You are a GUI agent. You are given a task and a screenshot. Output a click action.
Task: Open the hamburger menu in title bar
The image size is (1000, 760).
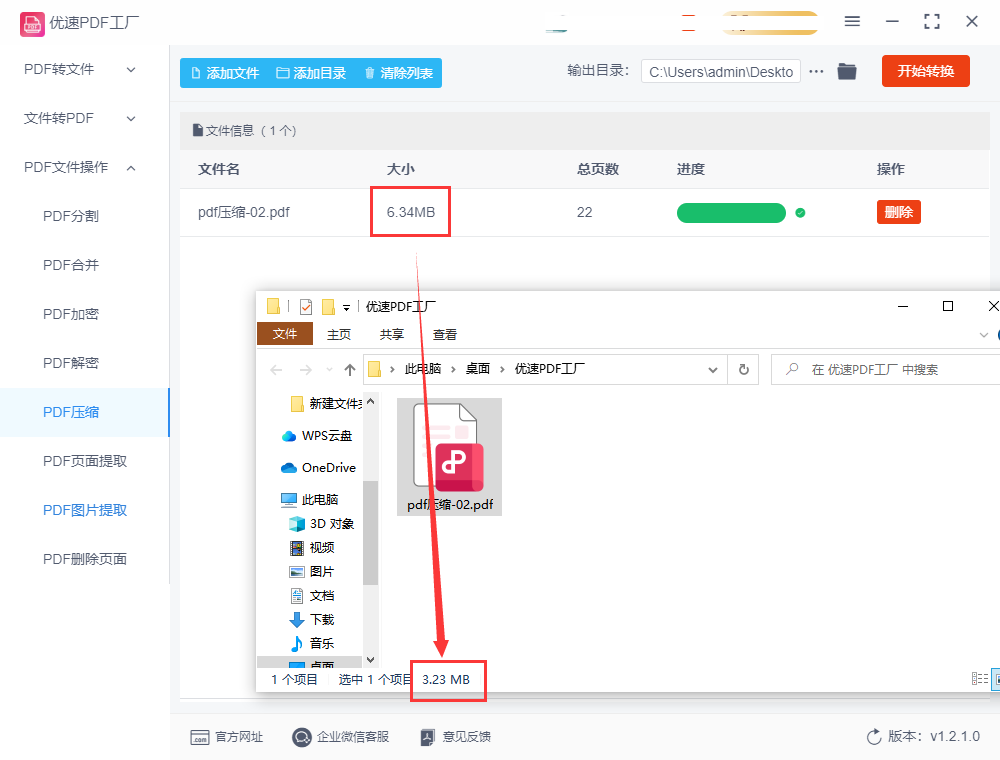click(x=852, y=22)
